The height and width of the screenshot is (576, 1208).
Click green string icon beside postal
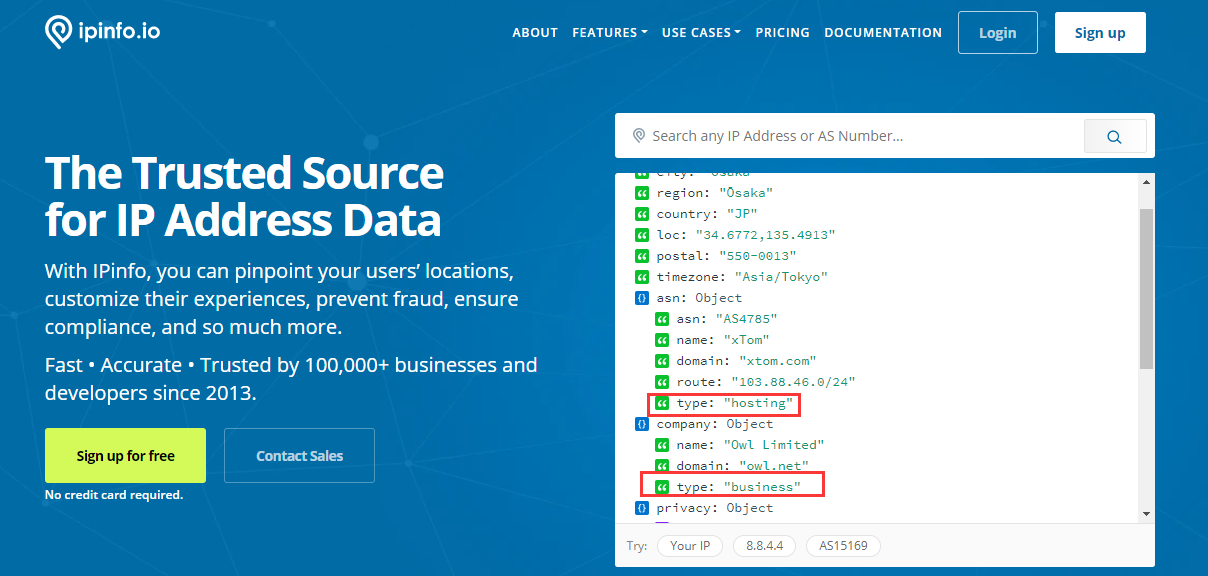(642, 256)
